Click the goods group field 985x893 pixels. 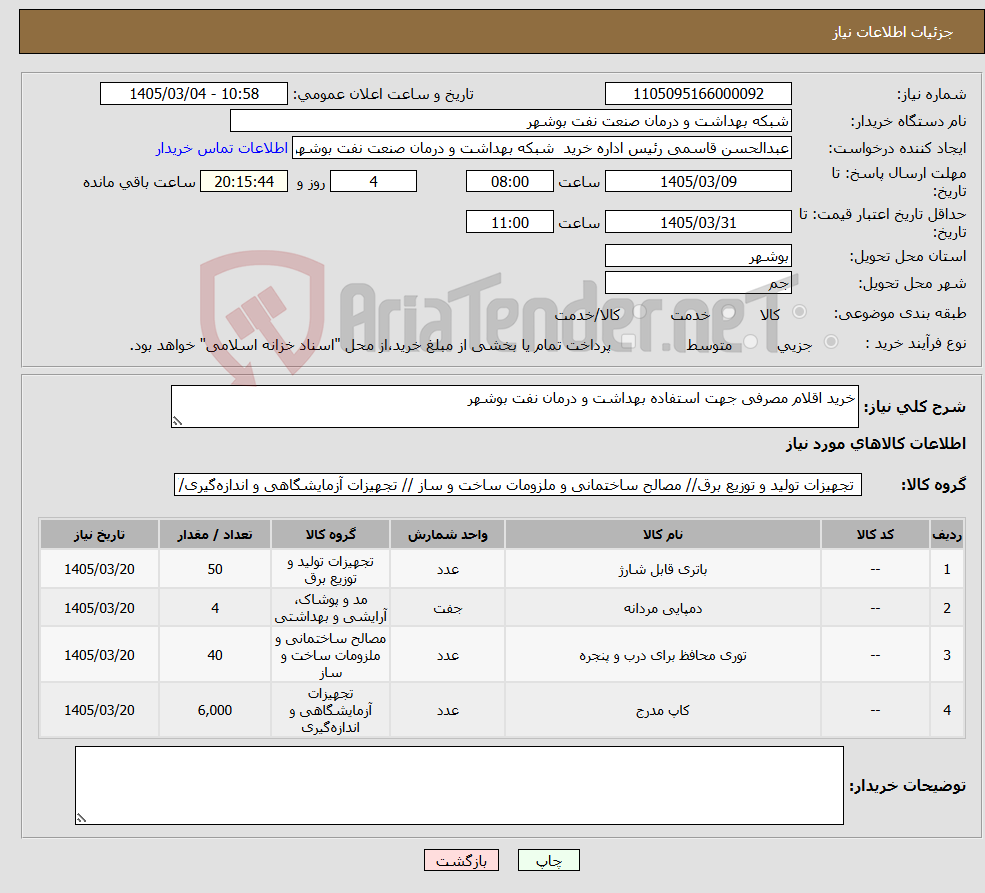pos(518,485)
